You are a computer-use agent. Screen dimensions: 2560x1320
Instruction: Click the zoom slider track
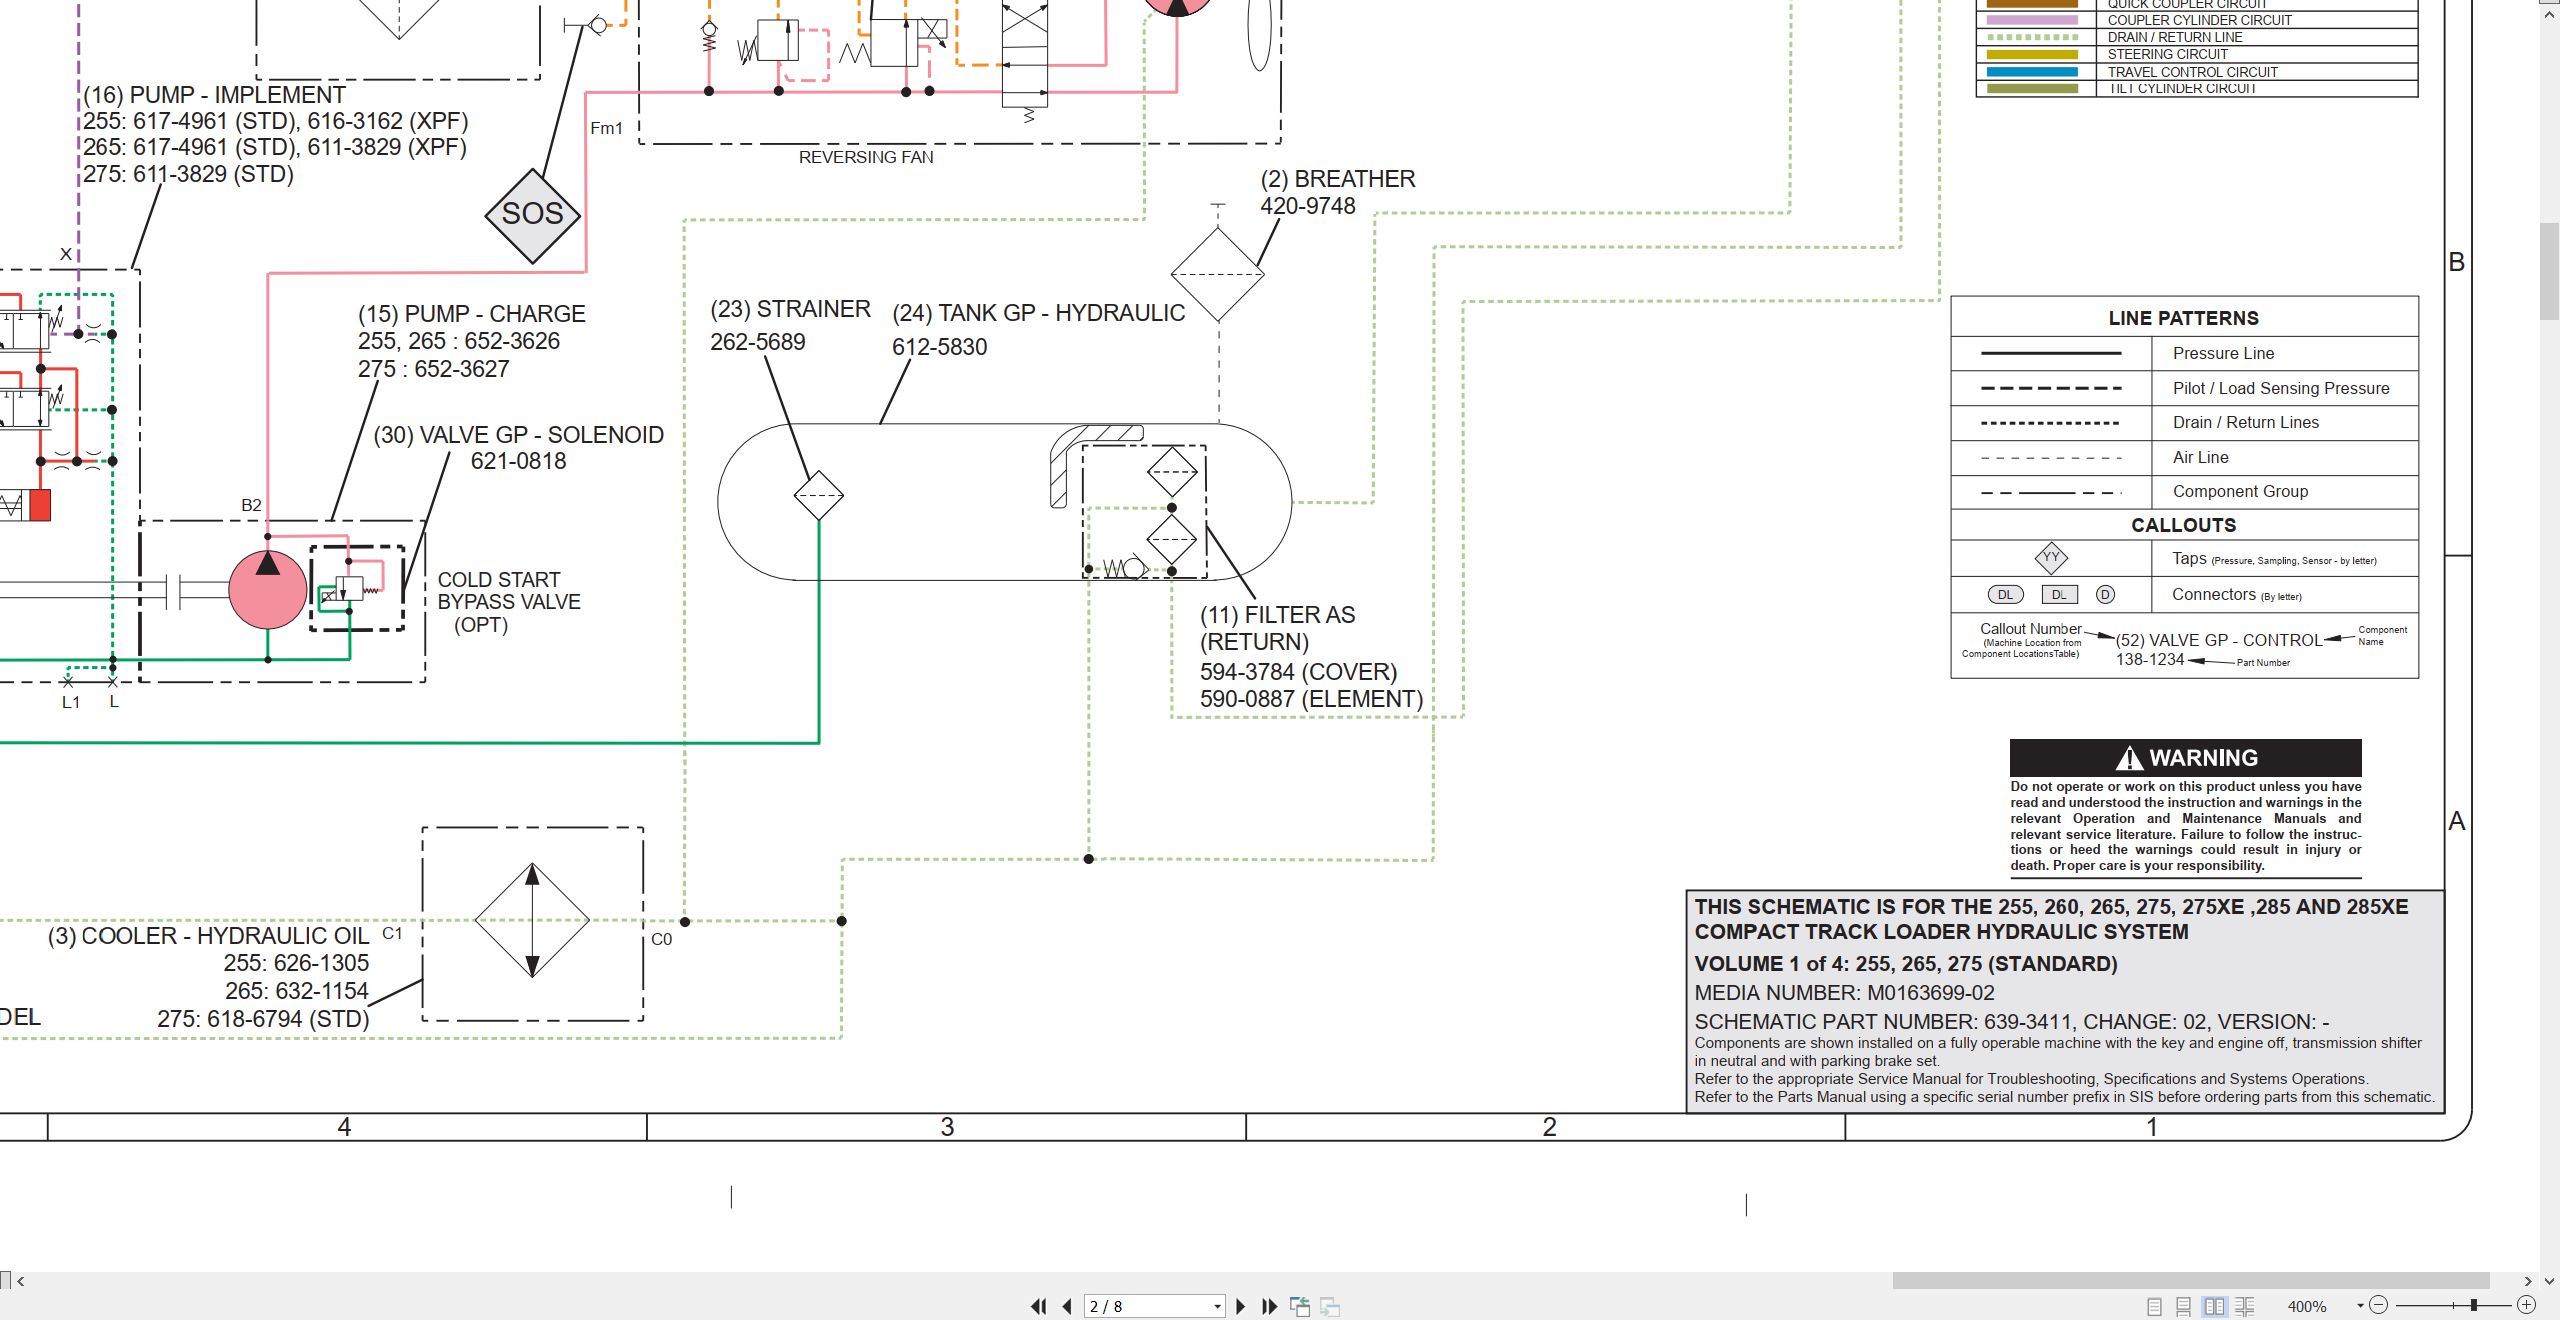[x=2452, y=1305]
